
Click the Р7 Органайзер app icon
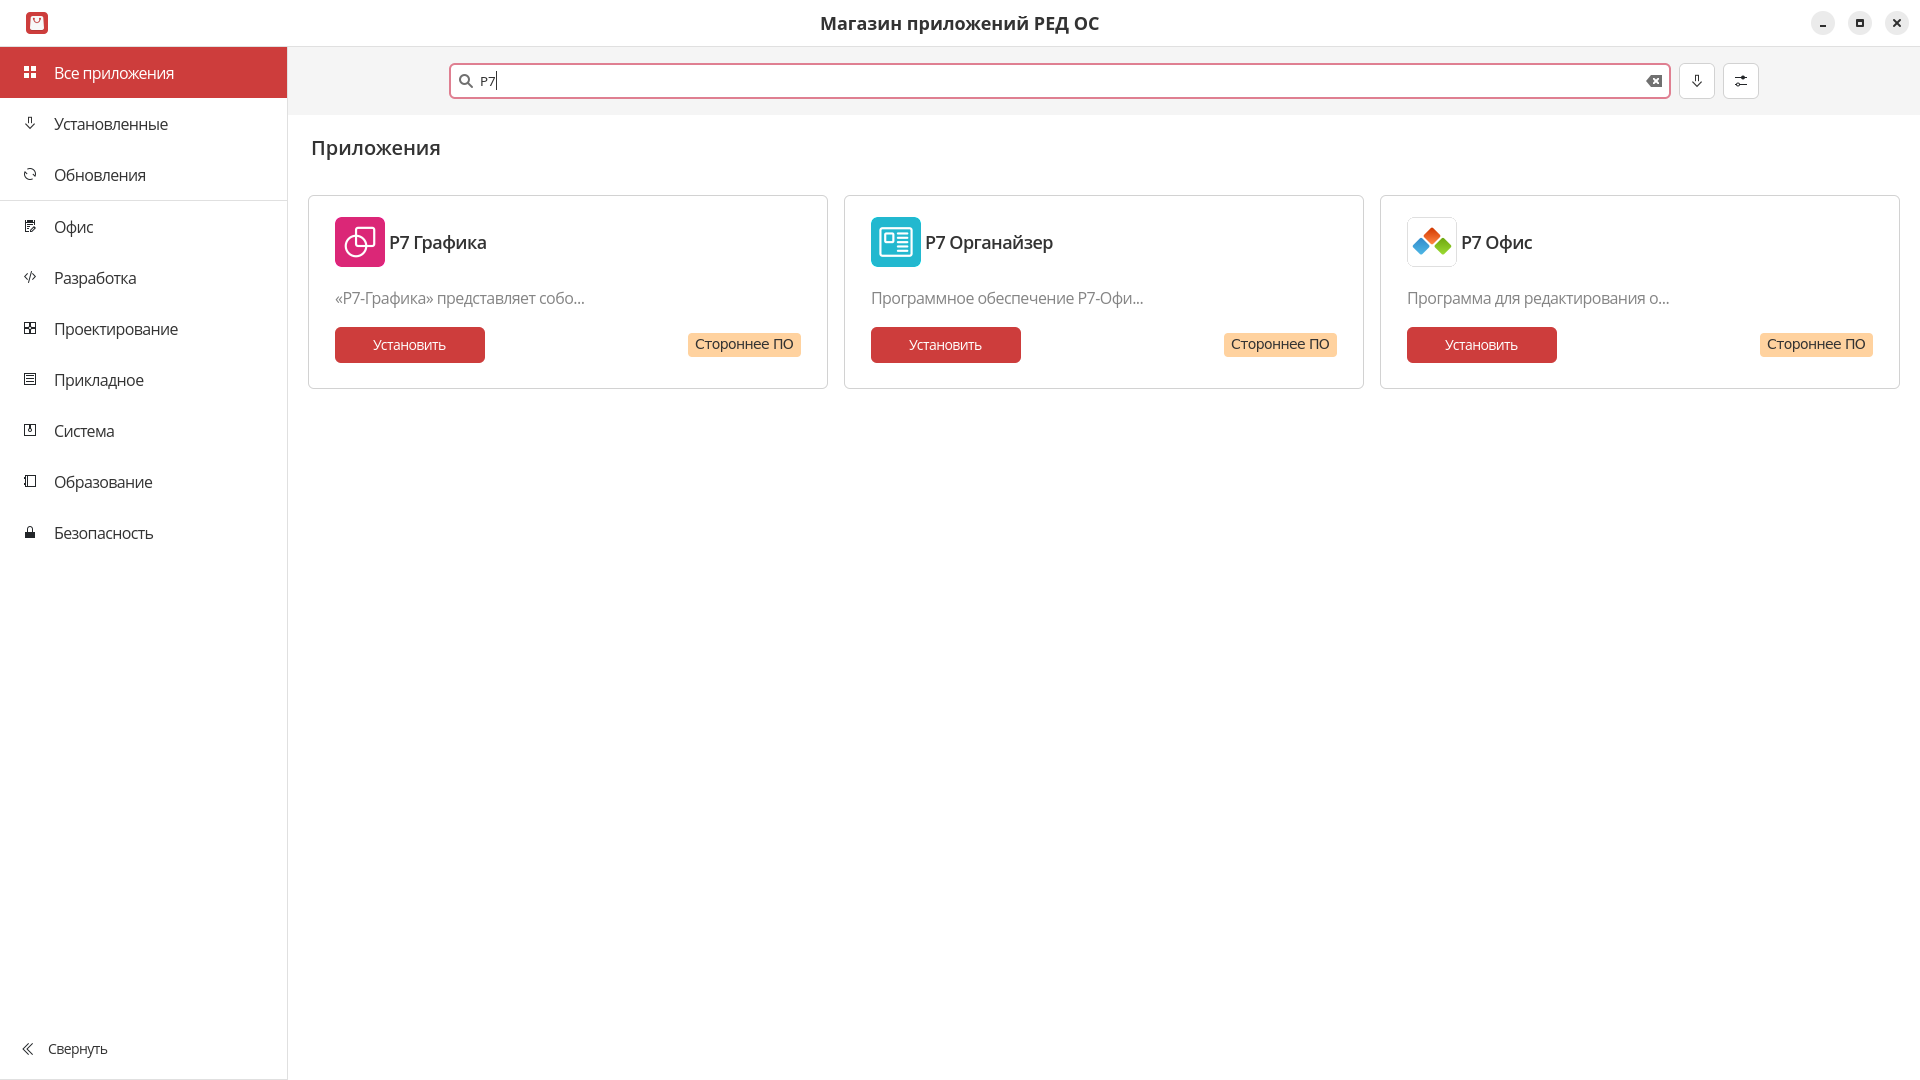tap(895, 242)
